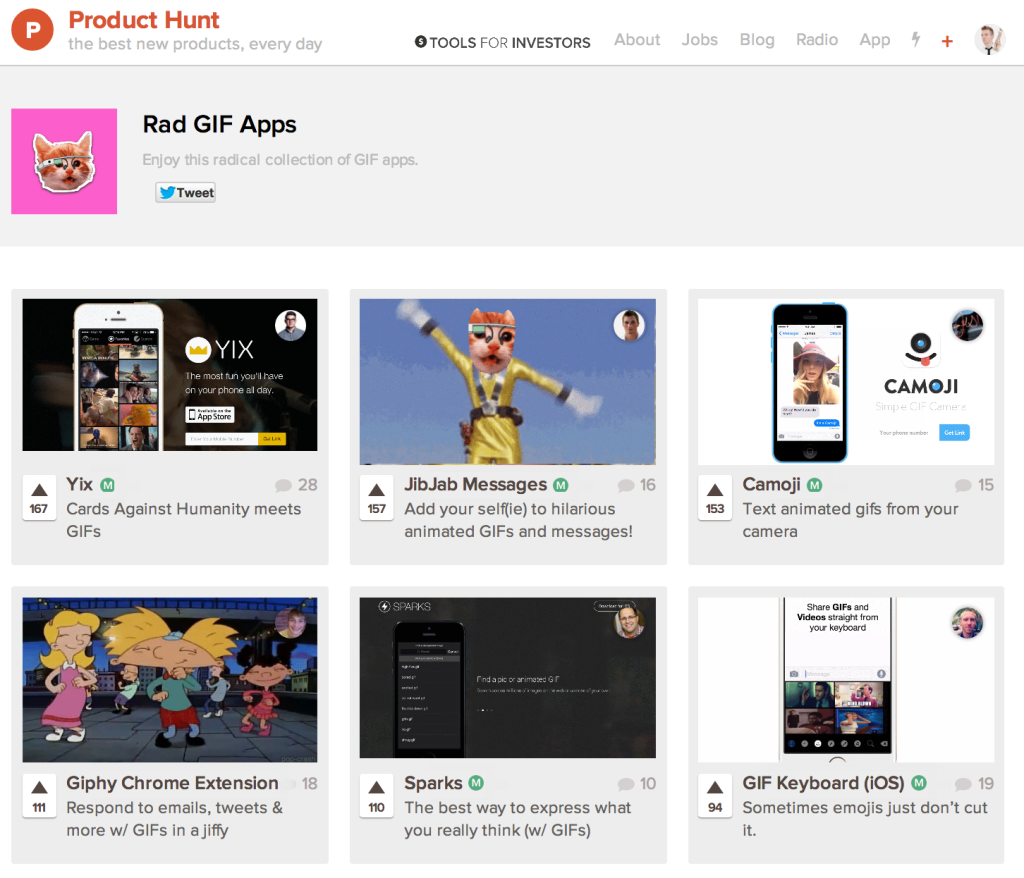Upvote the Sparks product
This screenshot has width=1024, height=878.
click(377, 796)
